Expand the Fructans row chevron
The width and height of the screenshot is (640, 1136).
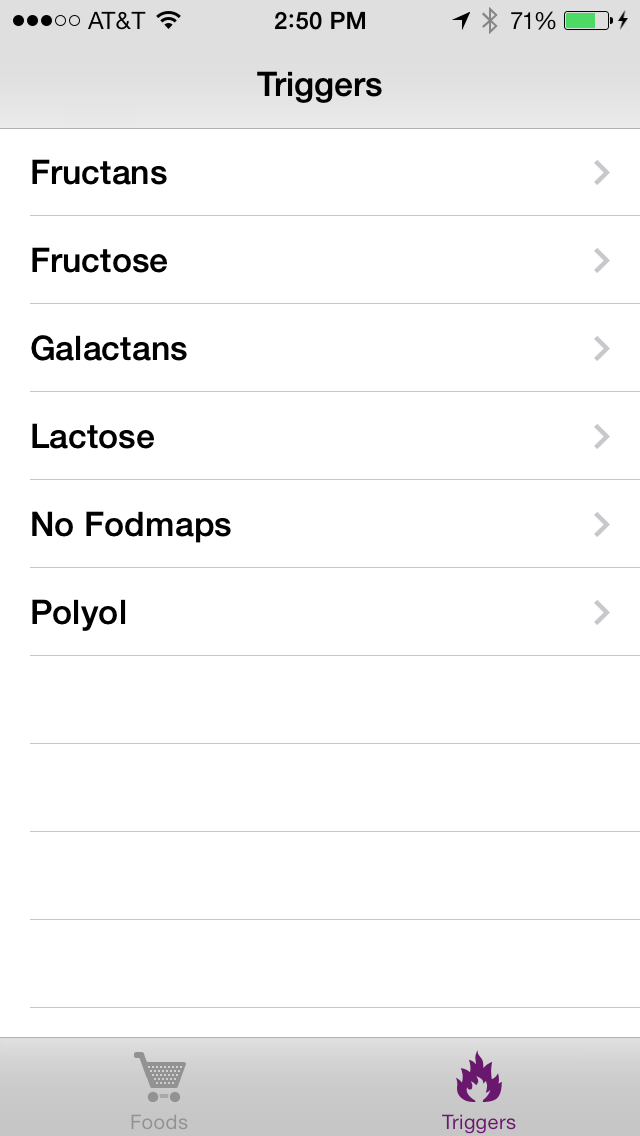601,173
